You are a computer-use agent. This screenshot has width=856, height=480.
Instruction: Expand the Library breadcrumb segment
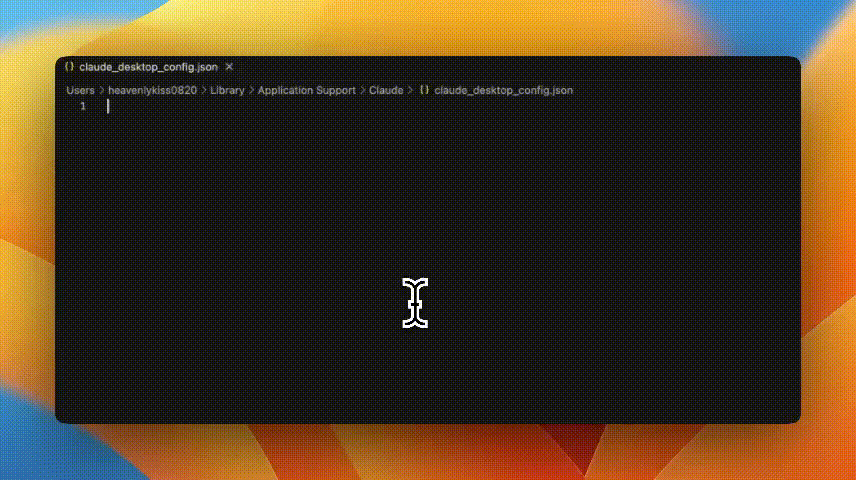[x=227, y=90]
